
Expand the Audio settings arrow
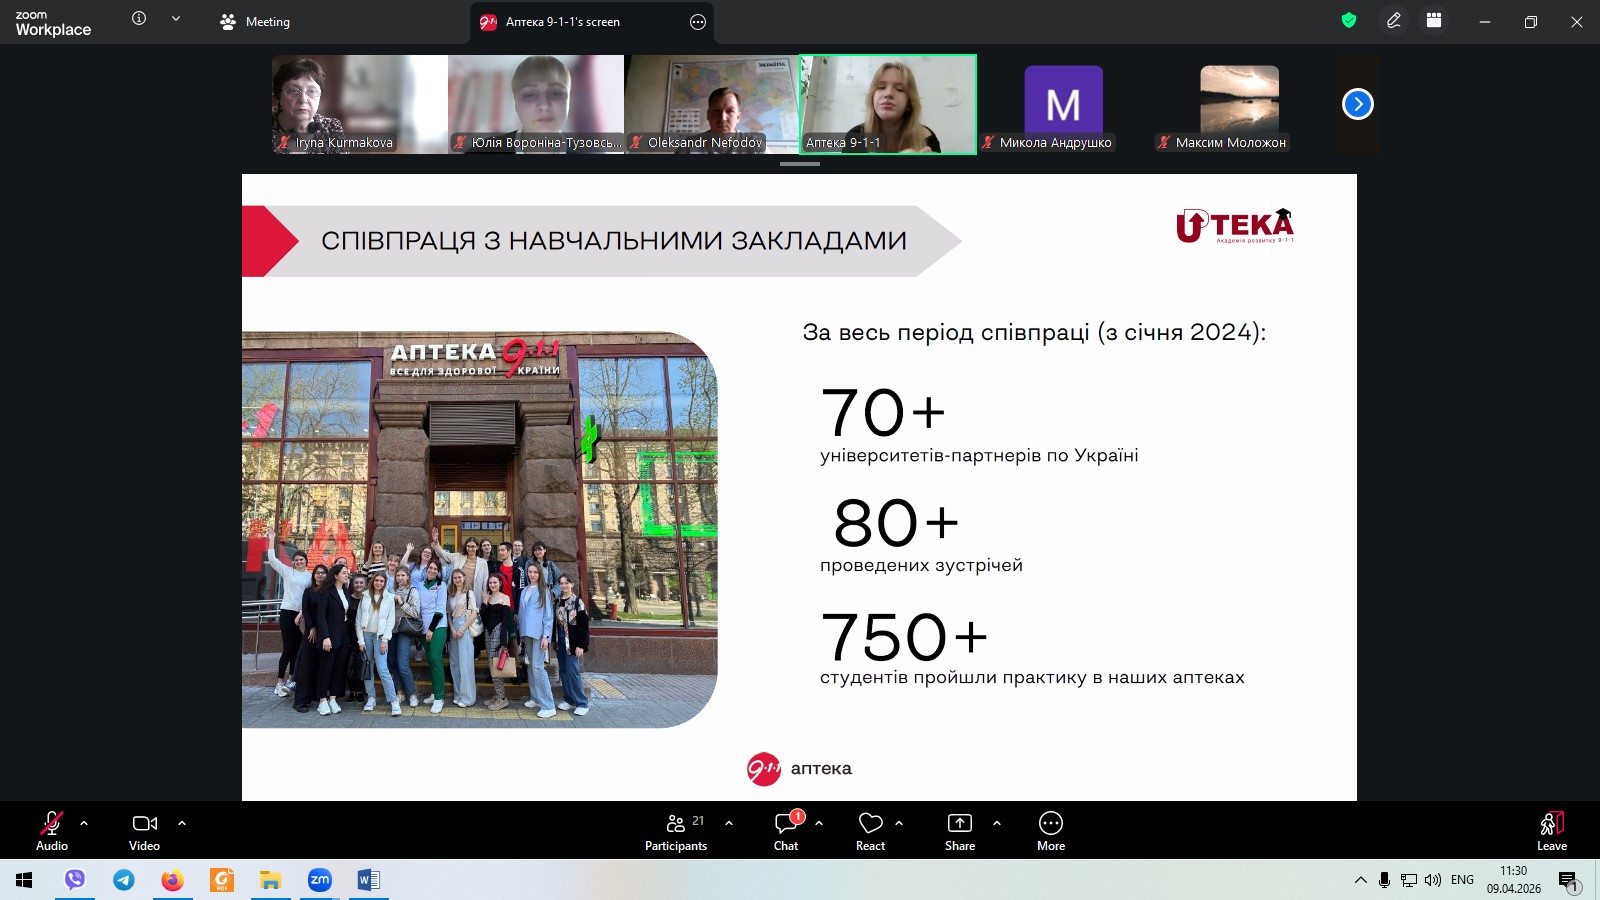pyautogui.click(x=84, y=823)
